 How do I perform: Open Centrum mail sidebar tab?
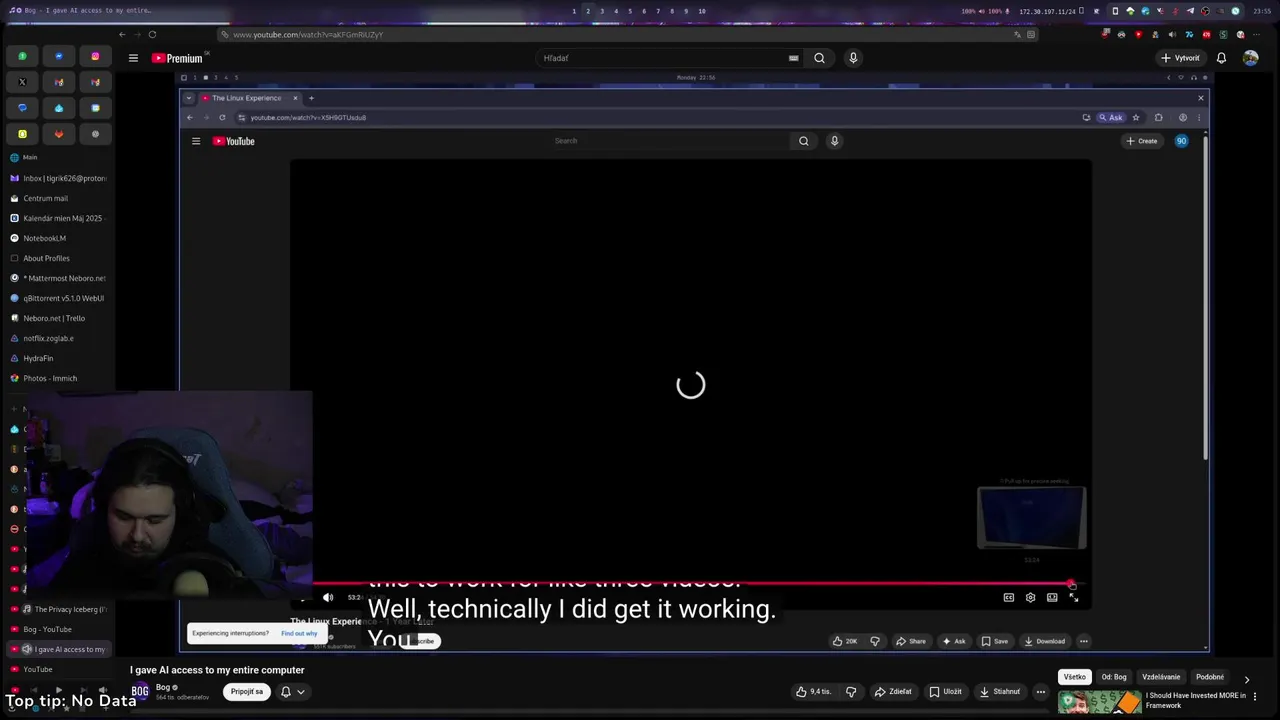[58, 198]
